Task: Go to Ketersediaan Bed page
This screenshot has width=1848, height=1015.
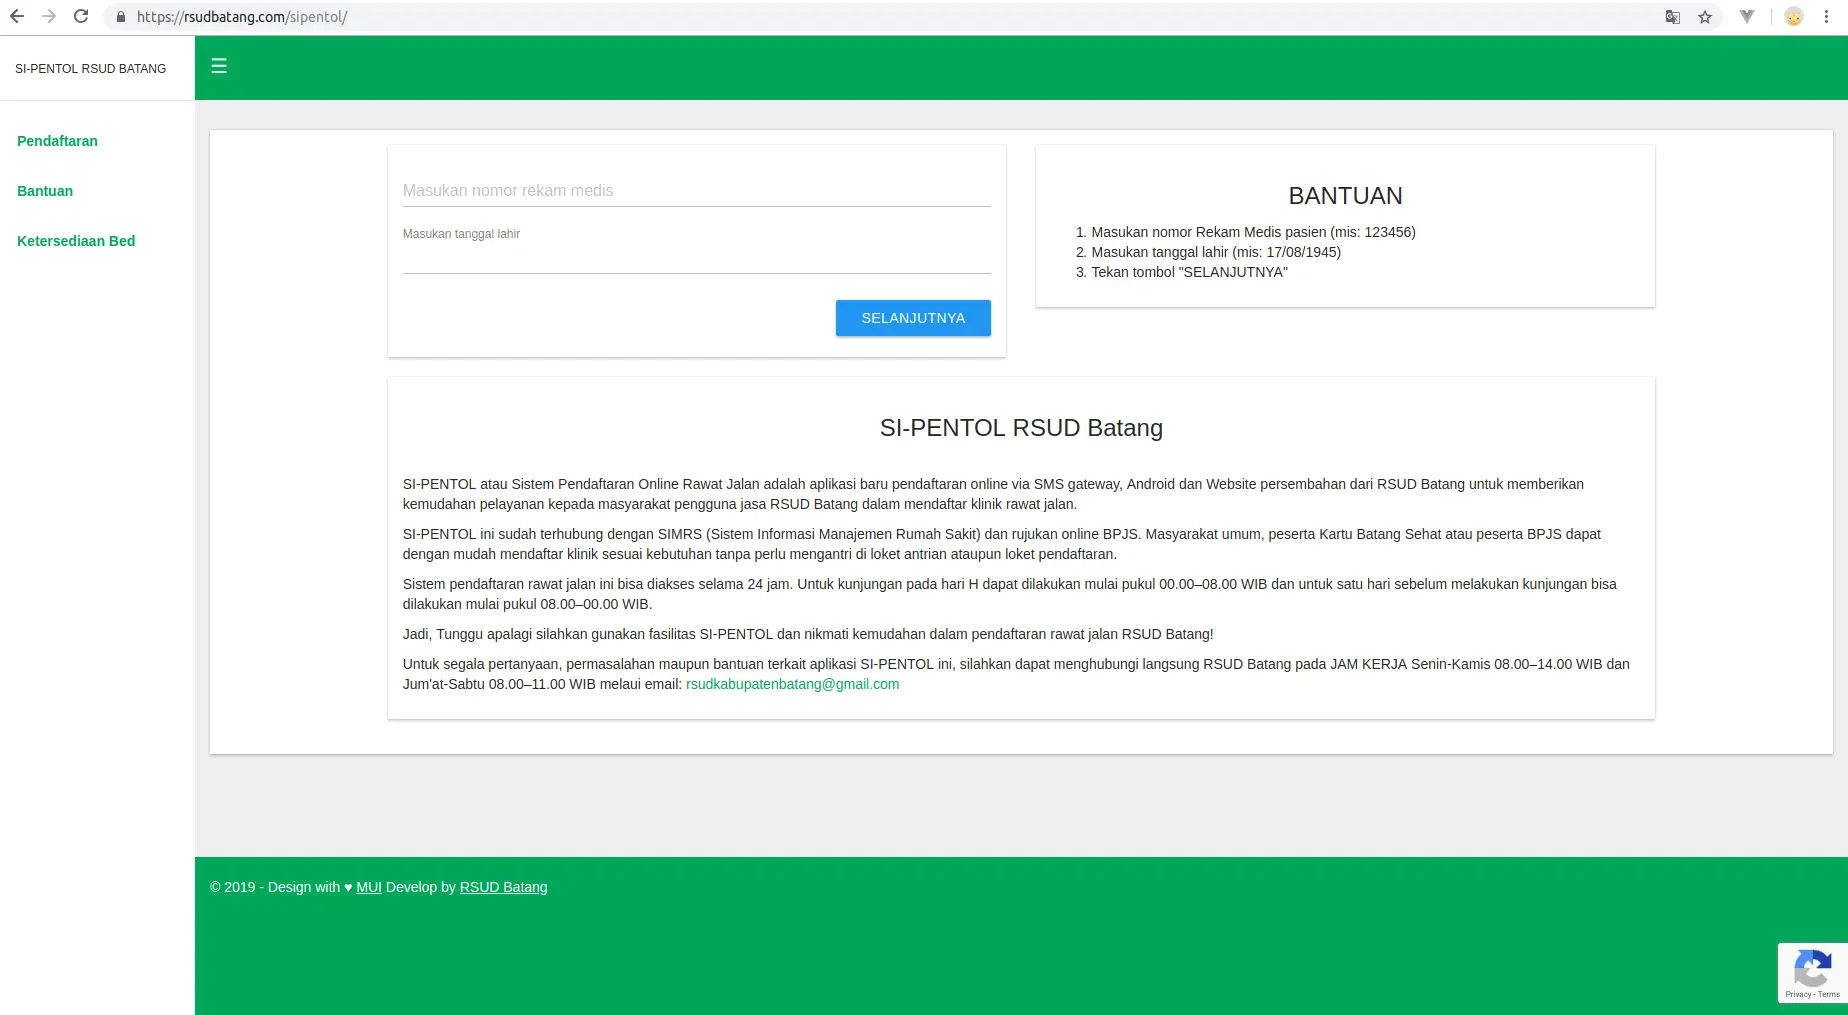Action: pyautogui.click(x=76, y=241)
